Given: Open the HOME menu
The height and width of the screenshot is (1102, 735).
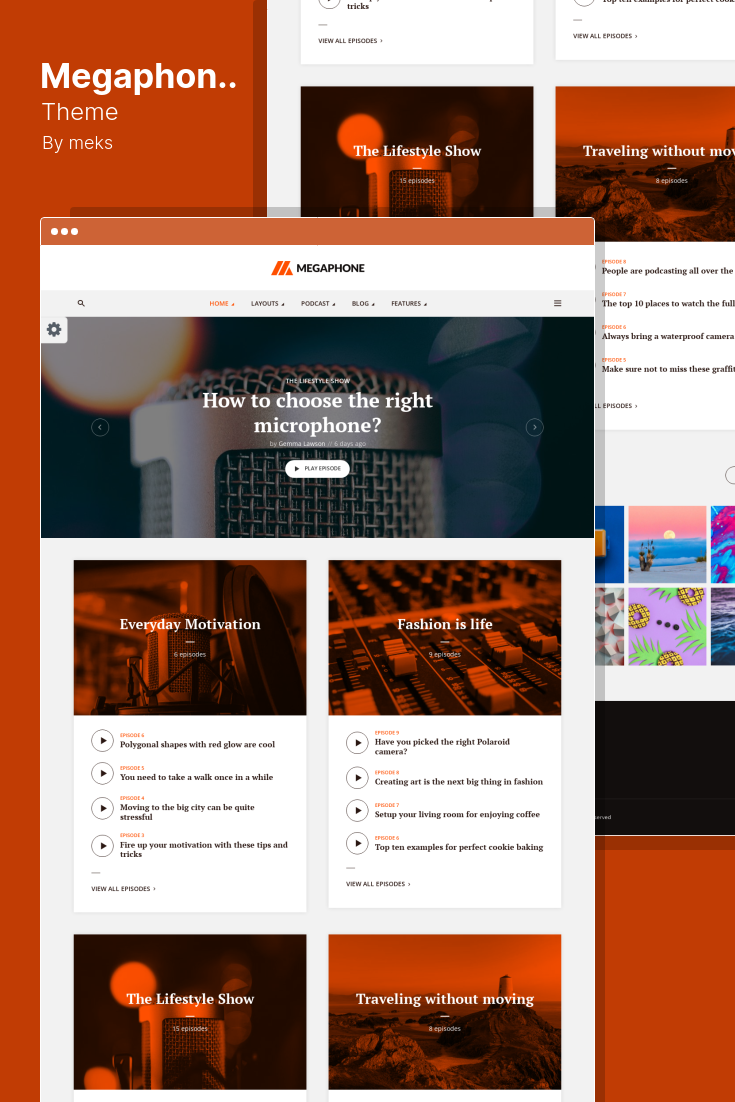Looking at the screenshot, I should [x=221, y=304].
